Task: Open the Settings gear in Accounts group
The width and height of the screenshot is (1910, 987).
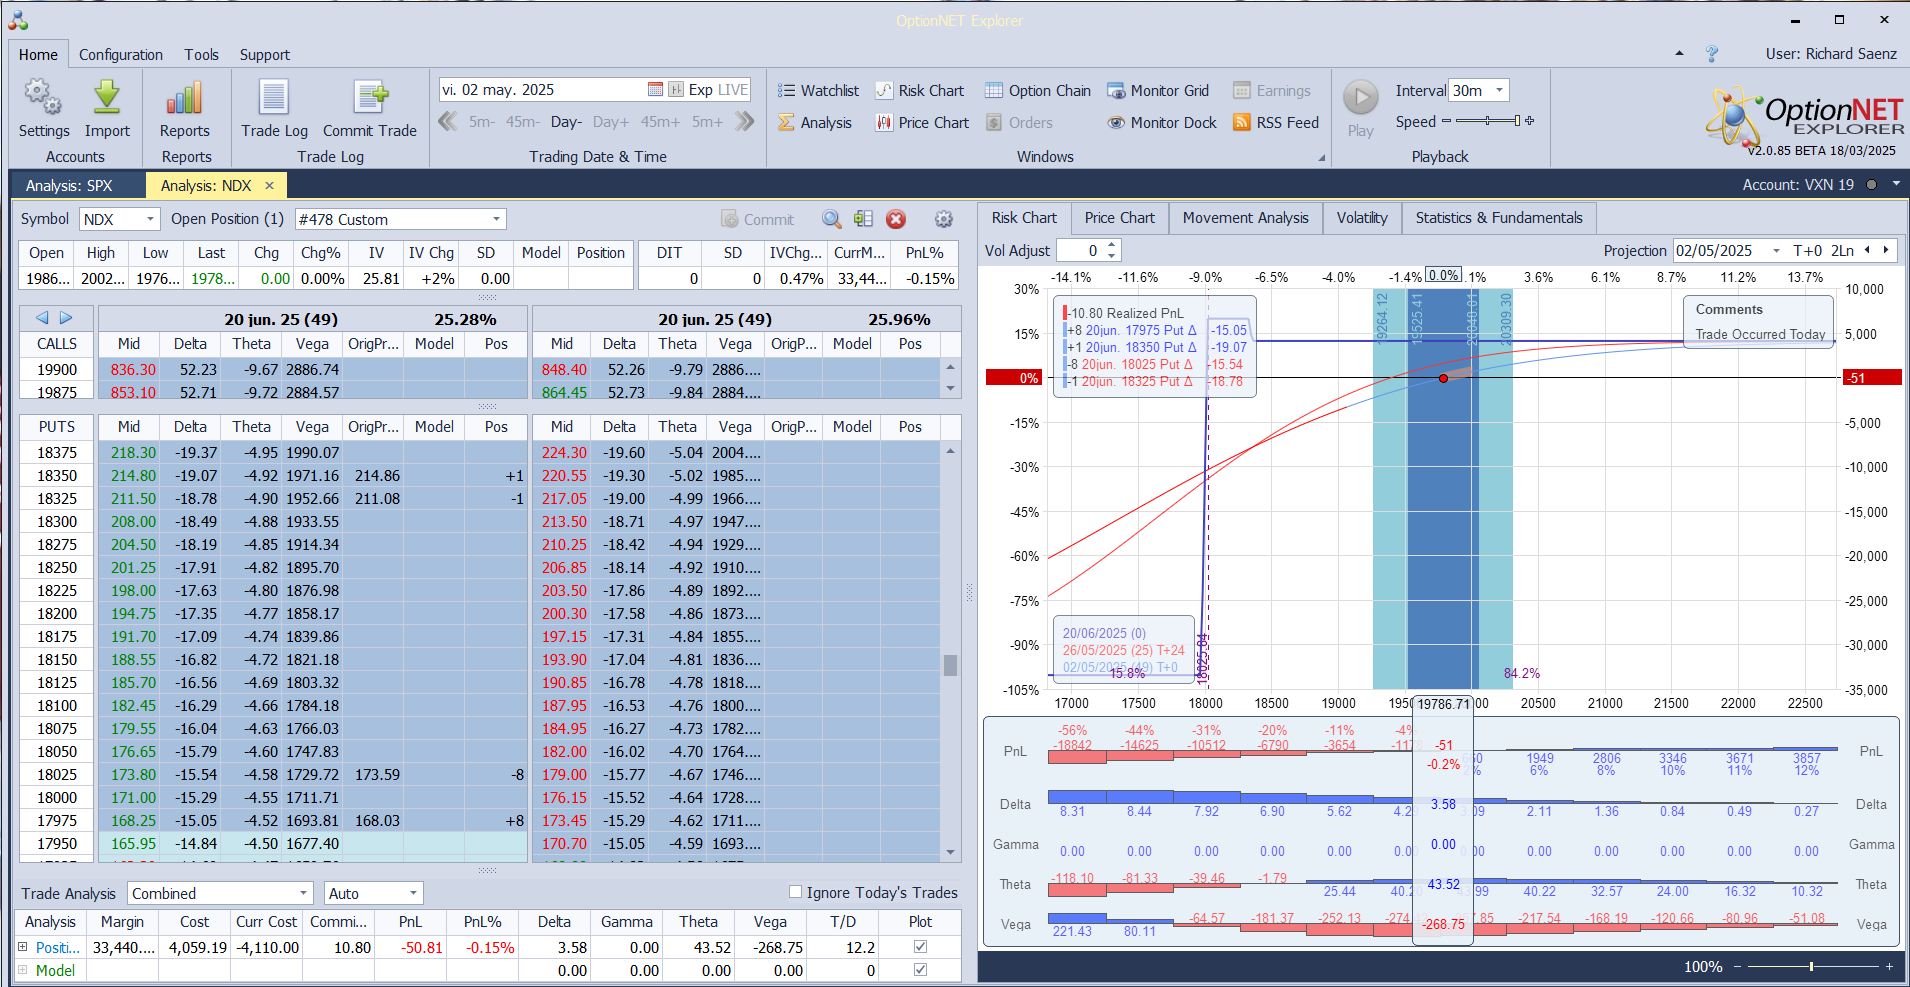Action: 43,97
